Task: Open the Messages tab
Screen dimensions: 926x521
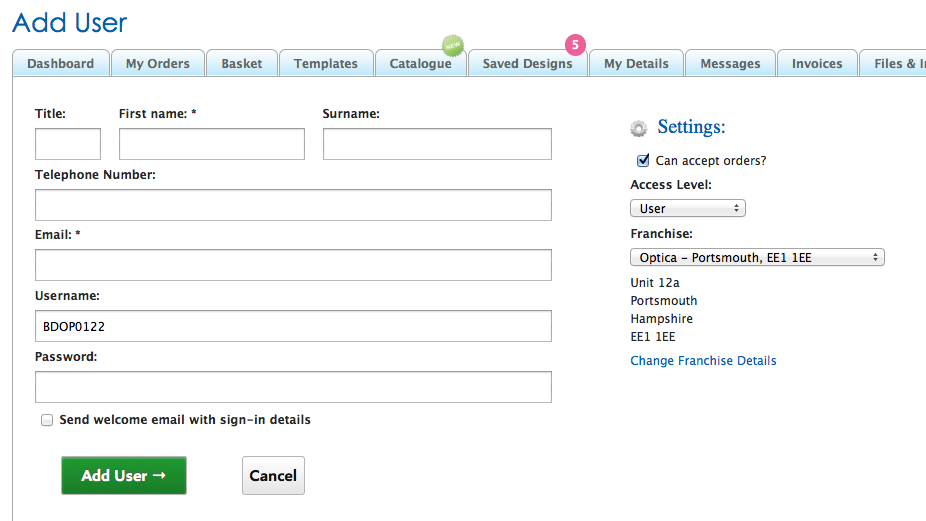Action: point(730,63)
